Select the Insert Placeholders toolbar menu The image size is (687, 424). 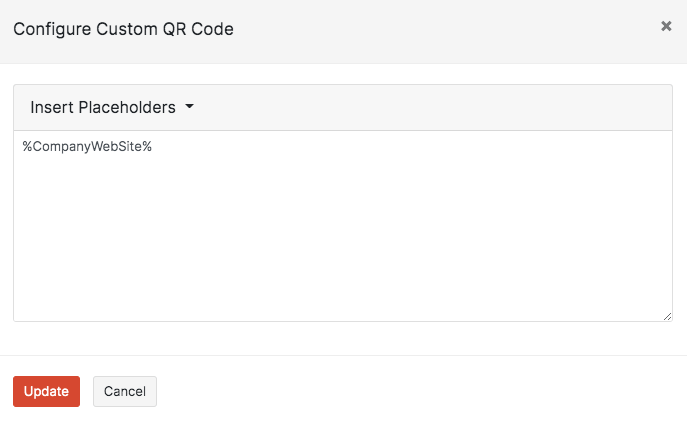coord(111,107)
